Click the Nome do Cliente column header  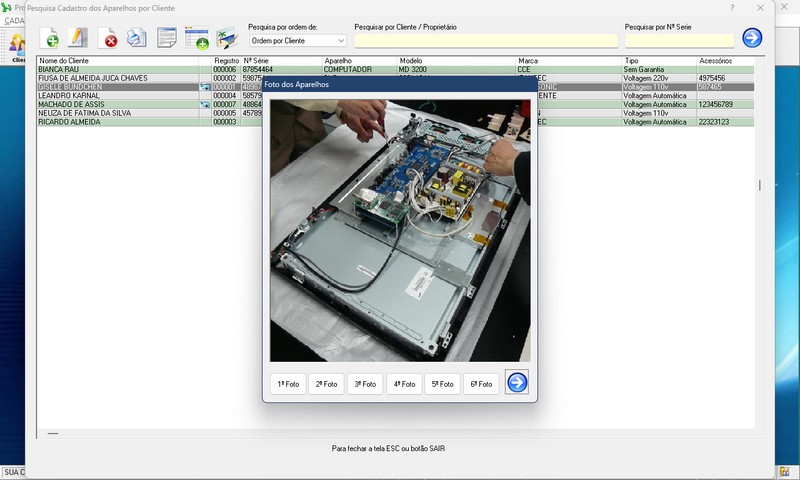[118, 61]
